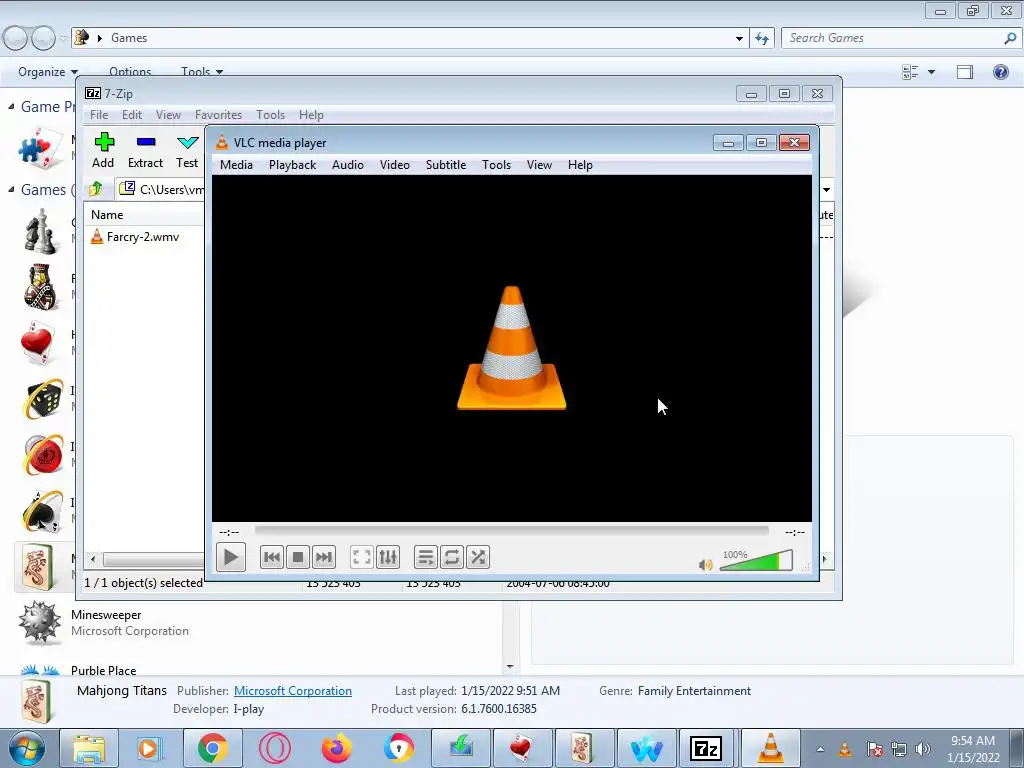
Task: Toggle VLC fullscreen mode
Action: click(362, 558)
